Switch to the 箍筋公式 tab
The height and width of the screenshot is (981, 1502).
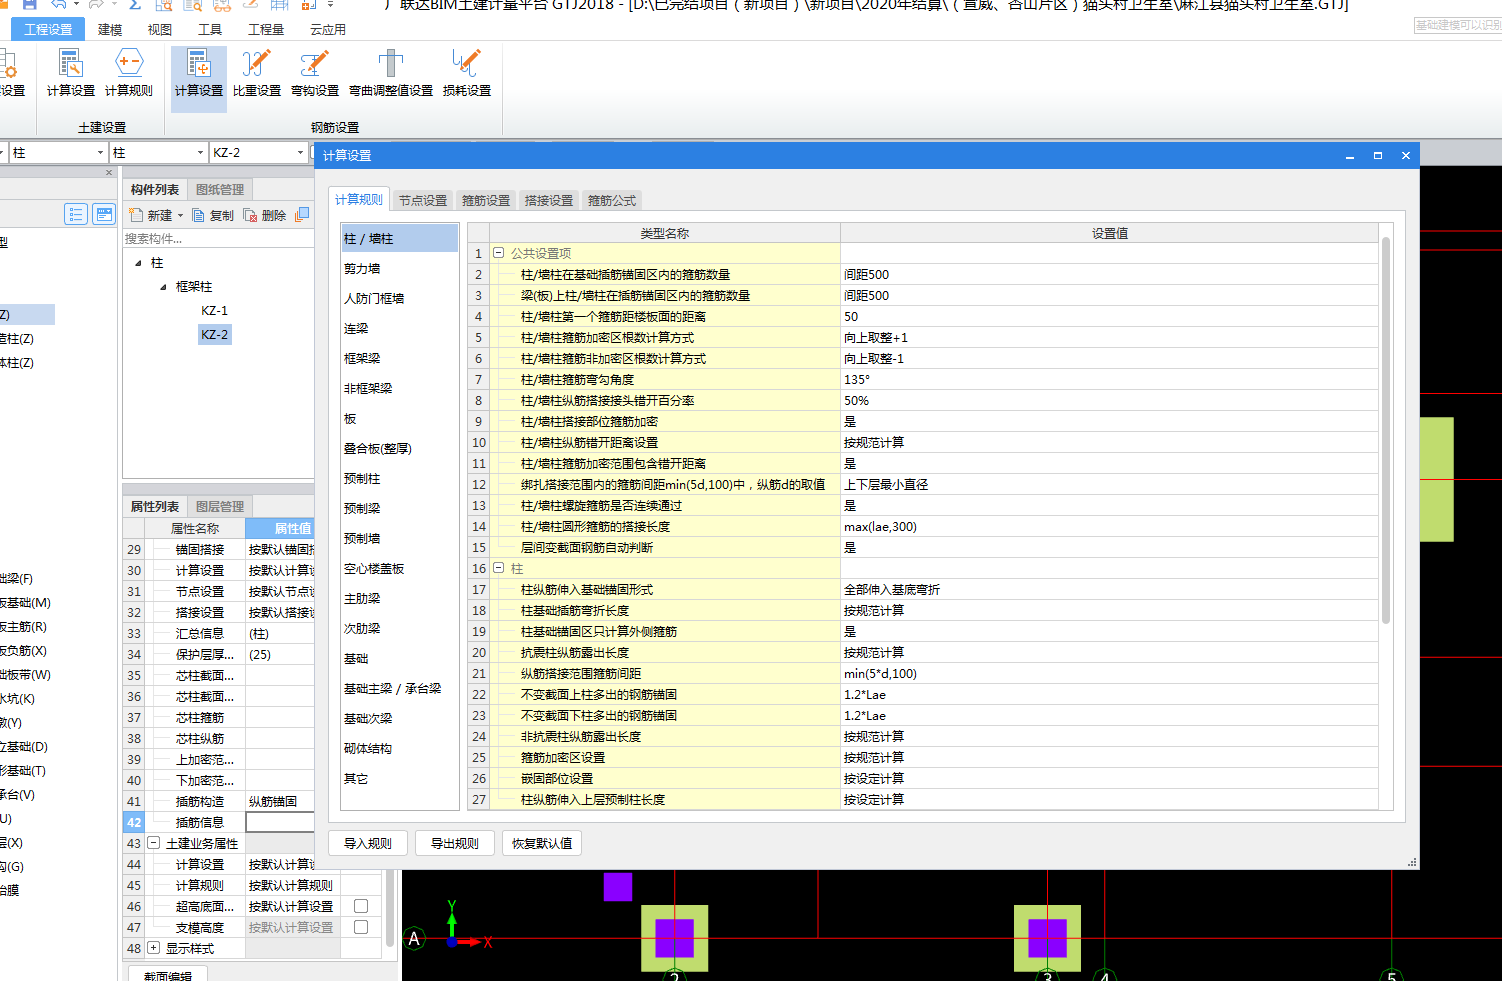click(612, 200)
